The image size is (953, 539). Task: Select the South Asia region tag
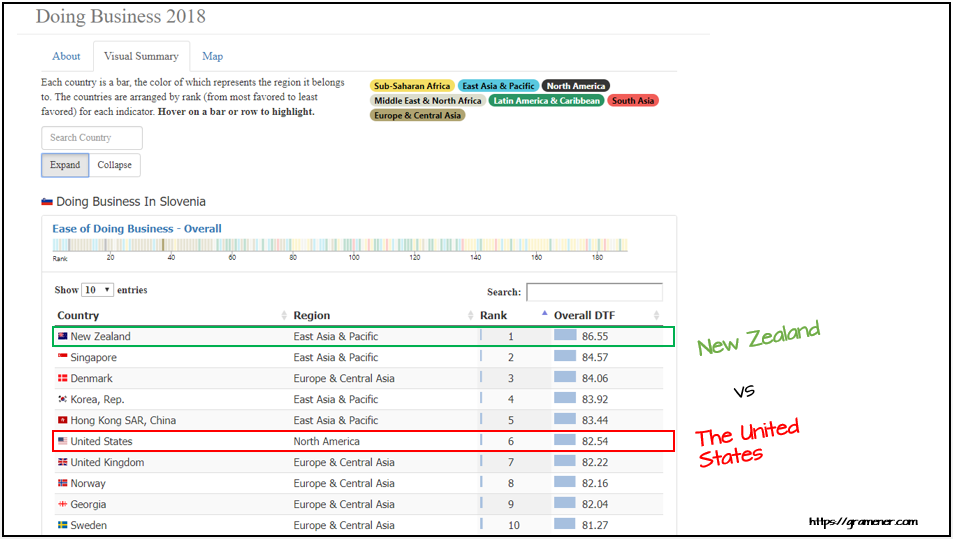[633, 101]
